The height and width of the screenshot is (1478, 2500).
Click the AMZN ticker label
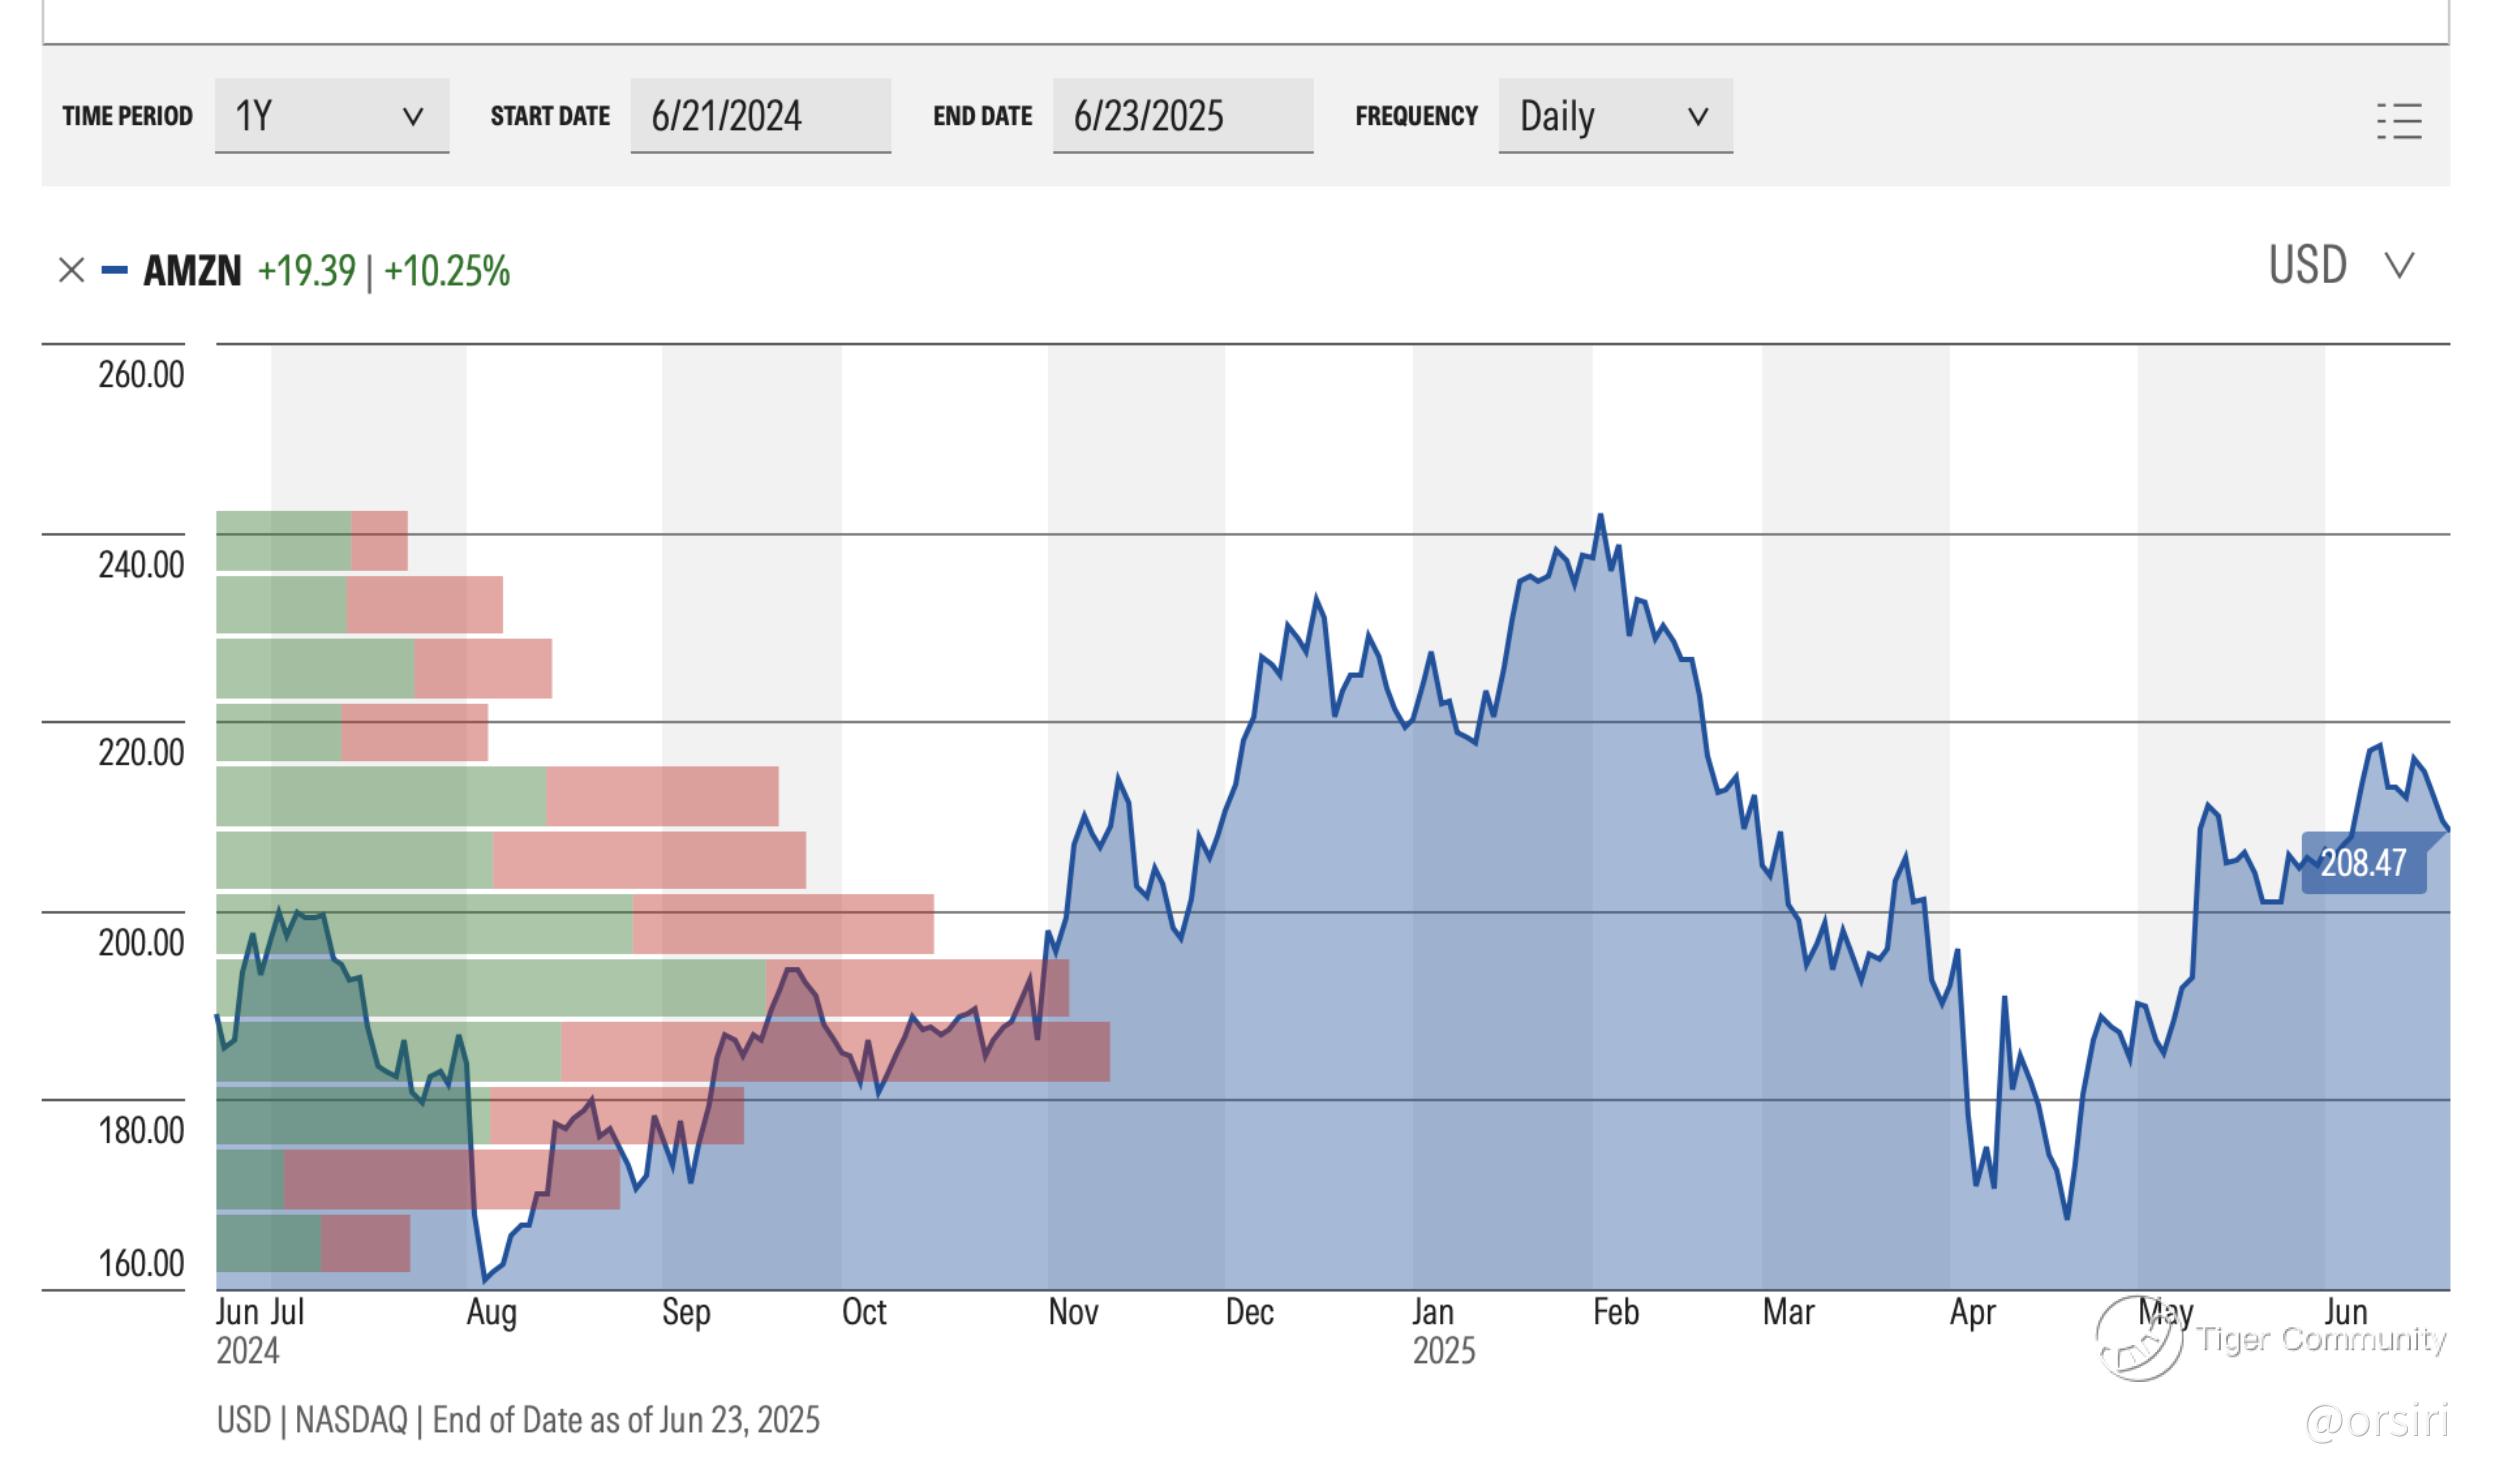(x=192, y=271)
